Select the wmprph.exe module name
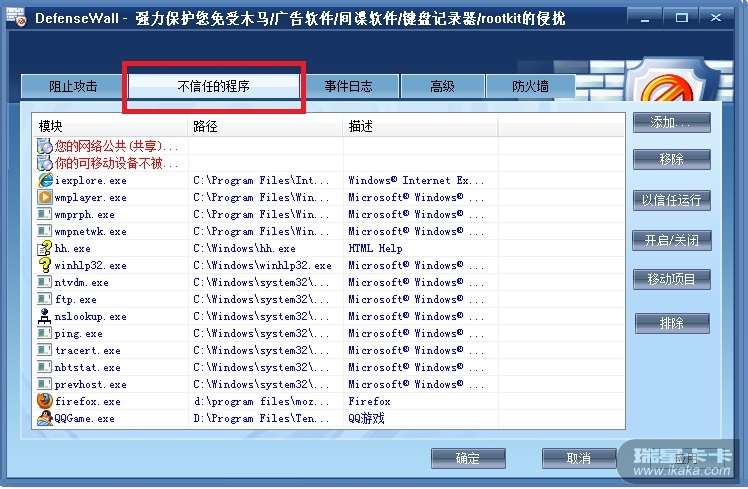This screenshot has height=489, width=748. click(x=84, y=215)
